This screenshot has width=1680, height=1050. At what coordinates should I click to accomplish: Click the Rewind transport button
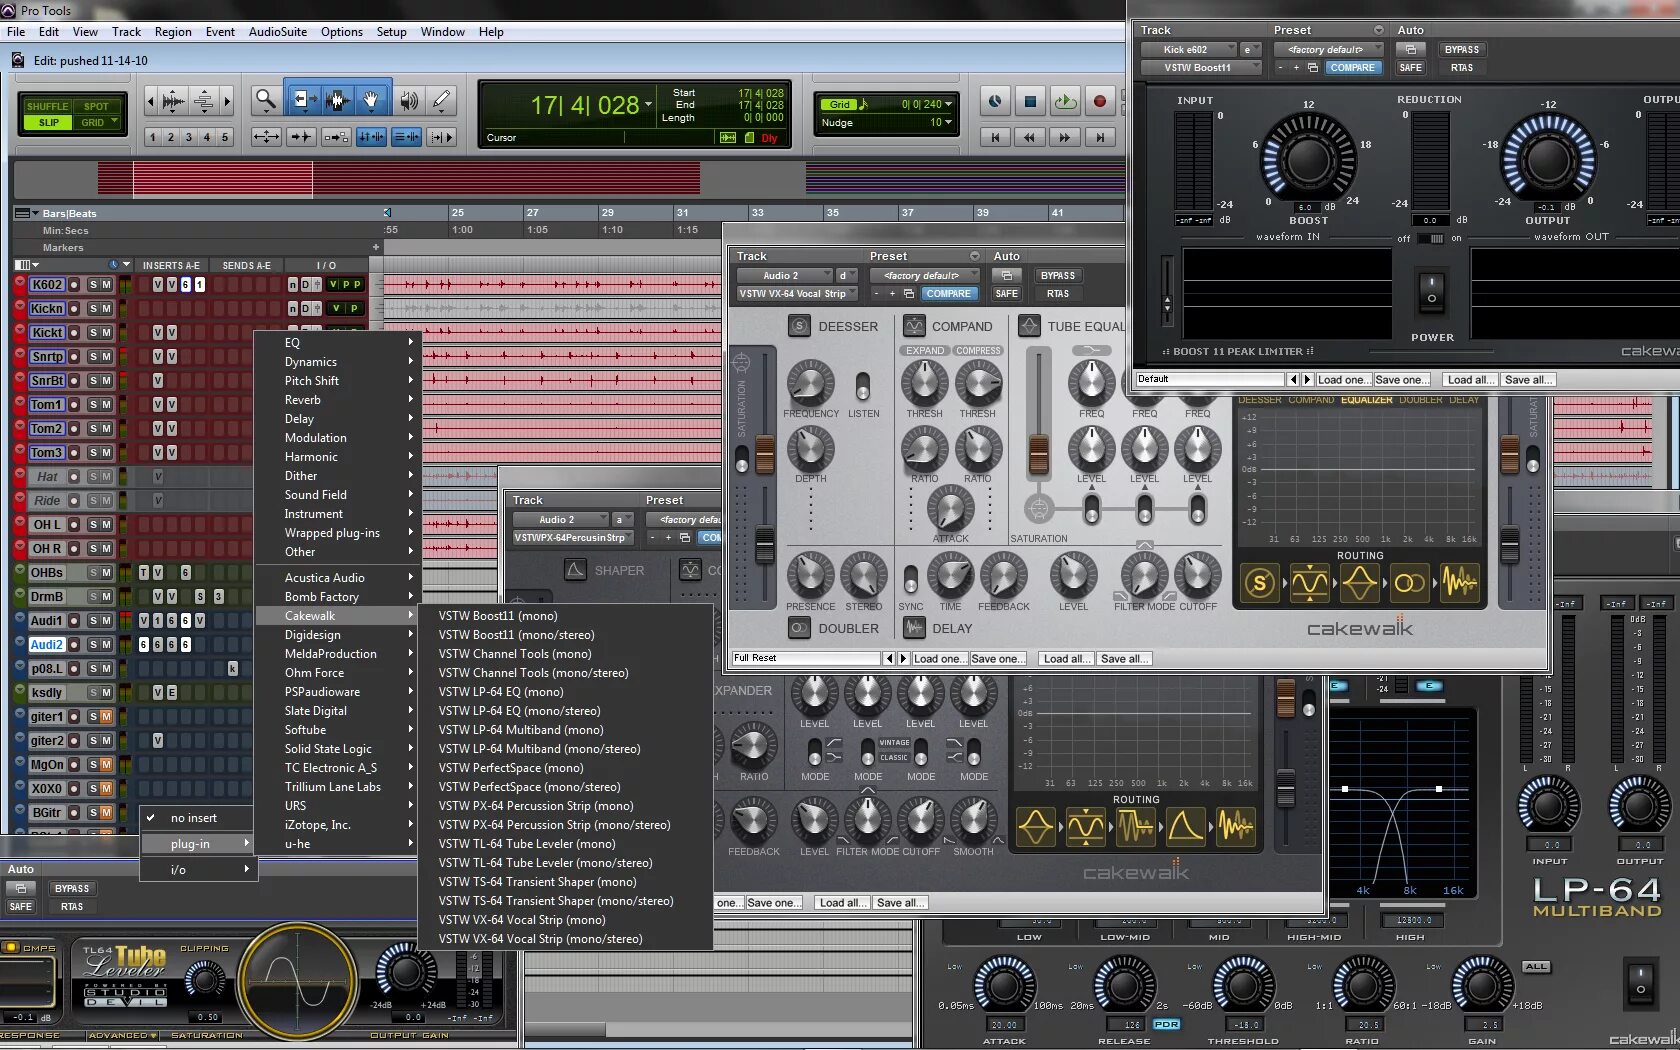click(1029, 137)
